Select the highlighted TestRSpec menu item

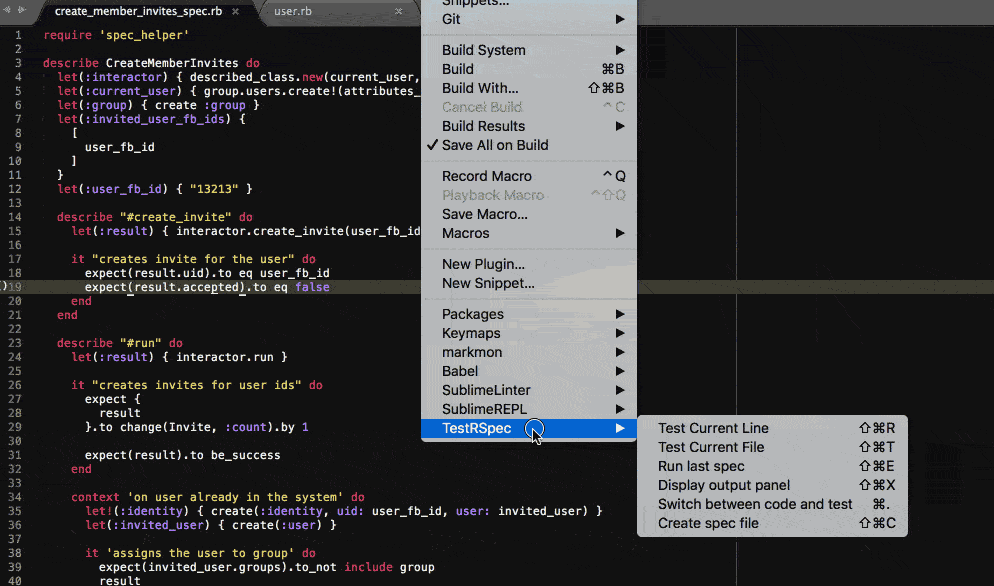coord(529,429)
